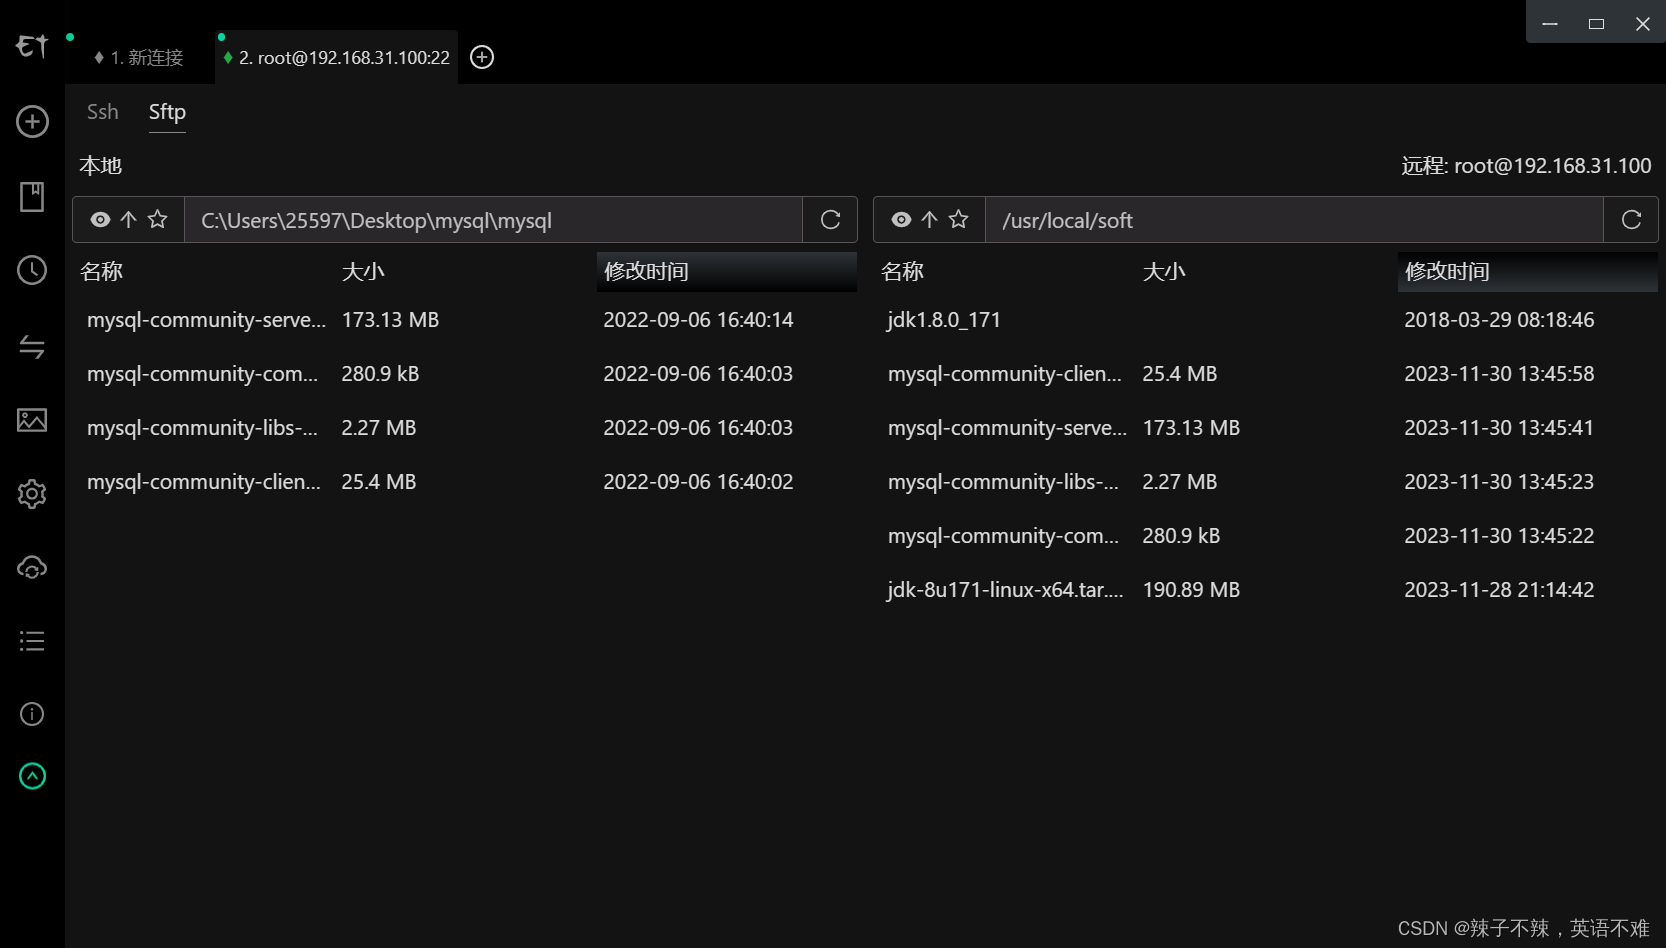Select remote file mysql-community-com...
1666x948 pixels.
pyautogui.click(x=1003, y=536)
